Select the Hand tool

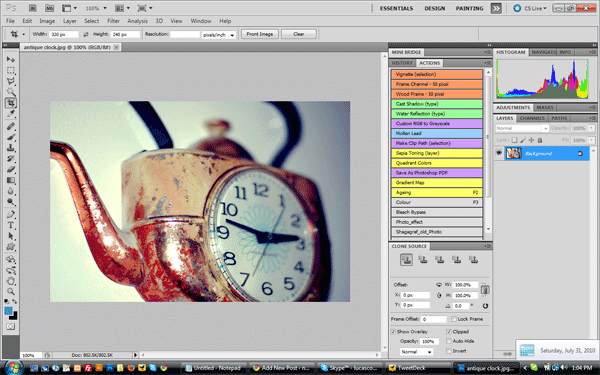(11, 281)
